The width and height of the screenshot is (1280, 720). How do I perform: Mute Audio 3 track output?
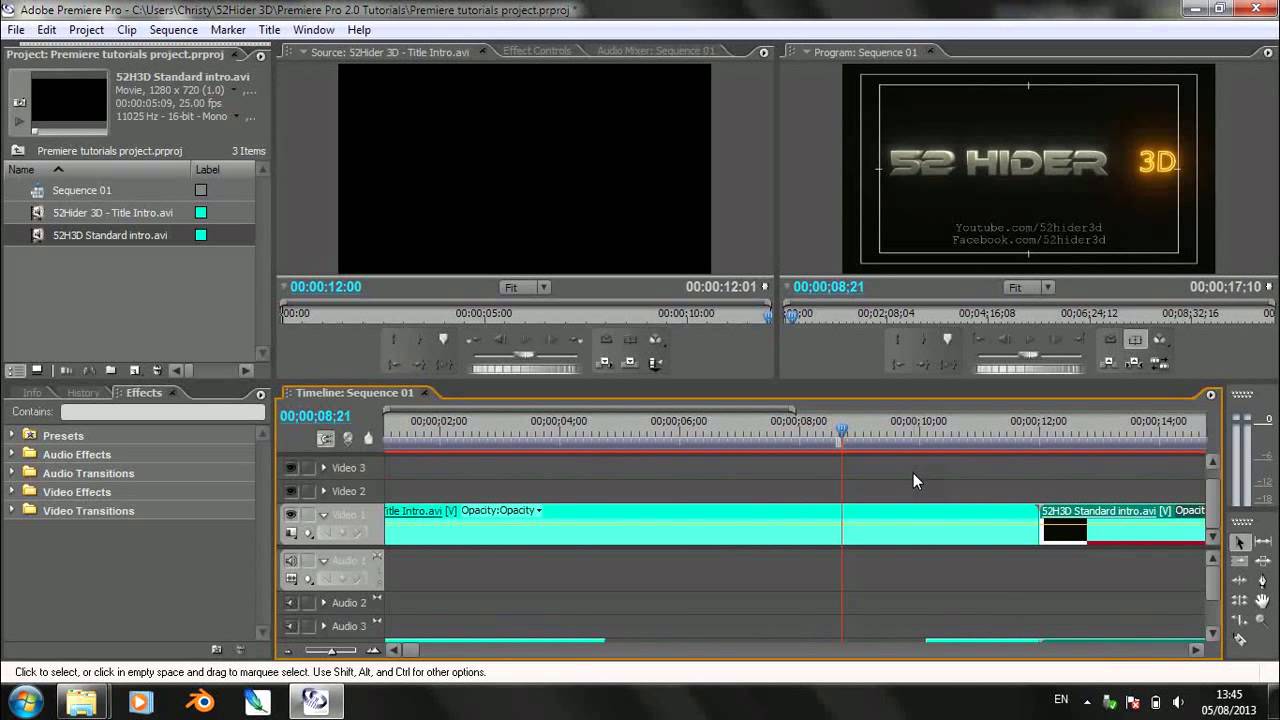(x=291, y=626)
